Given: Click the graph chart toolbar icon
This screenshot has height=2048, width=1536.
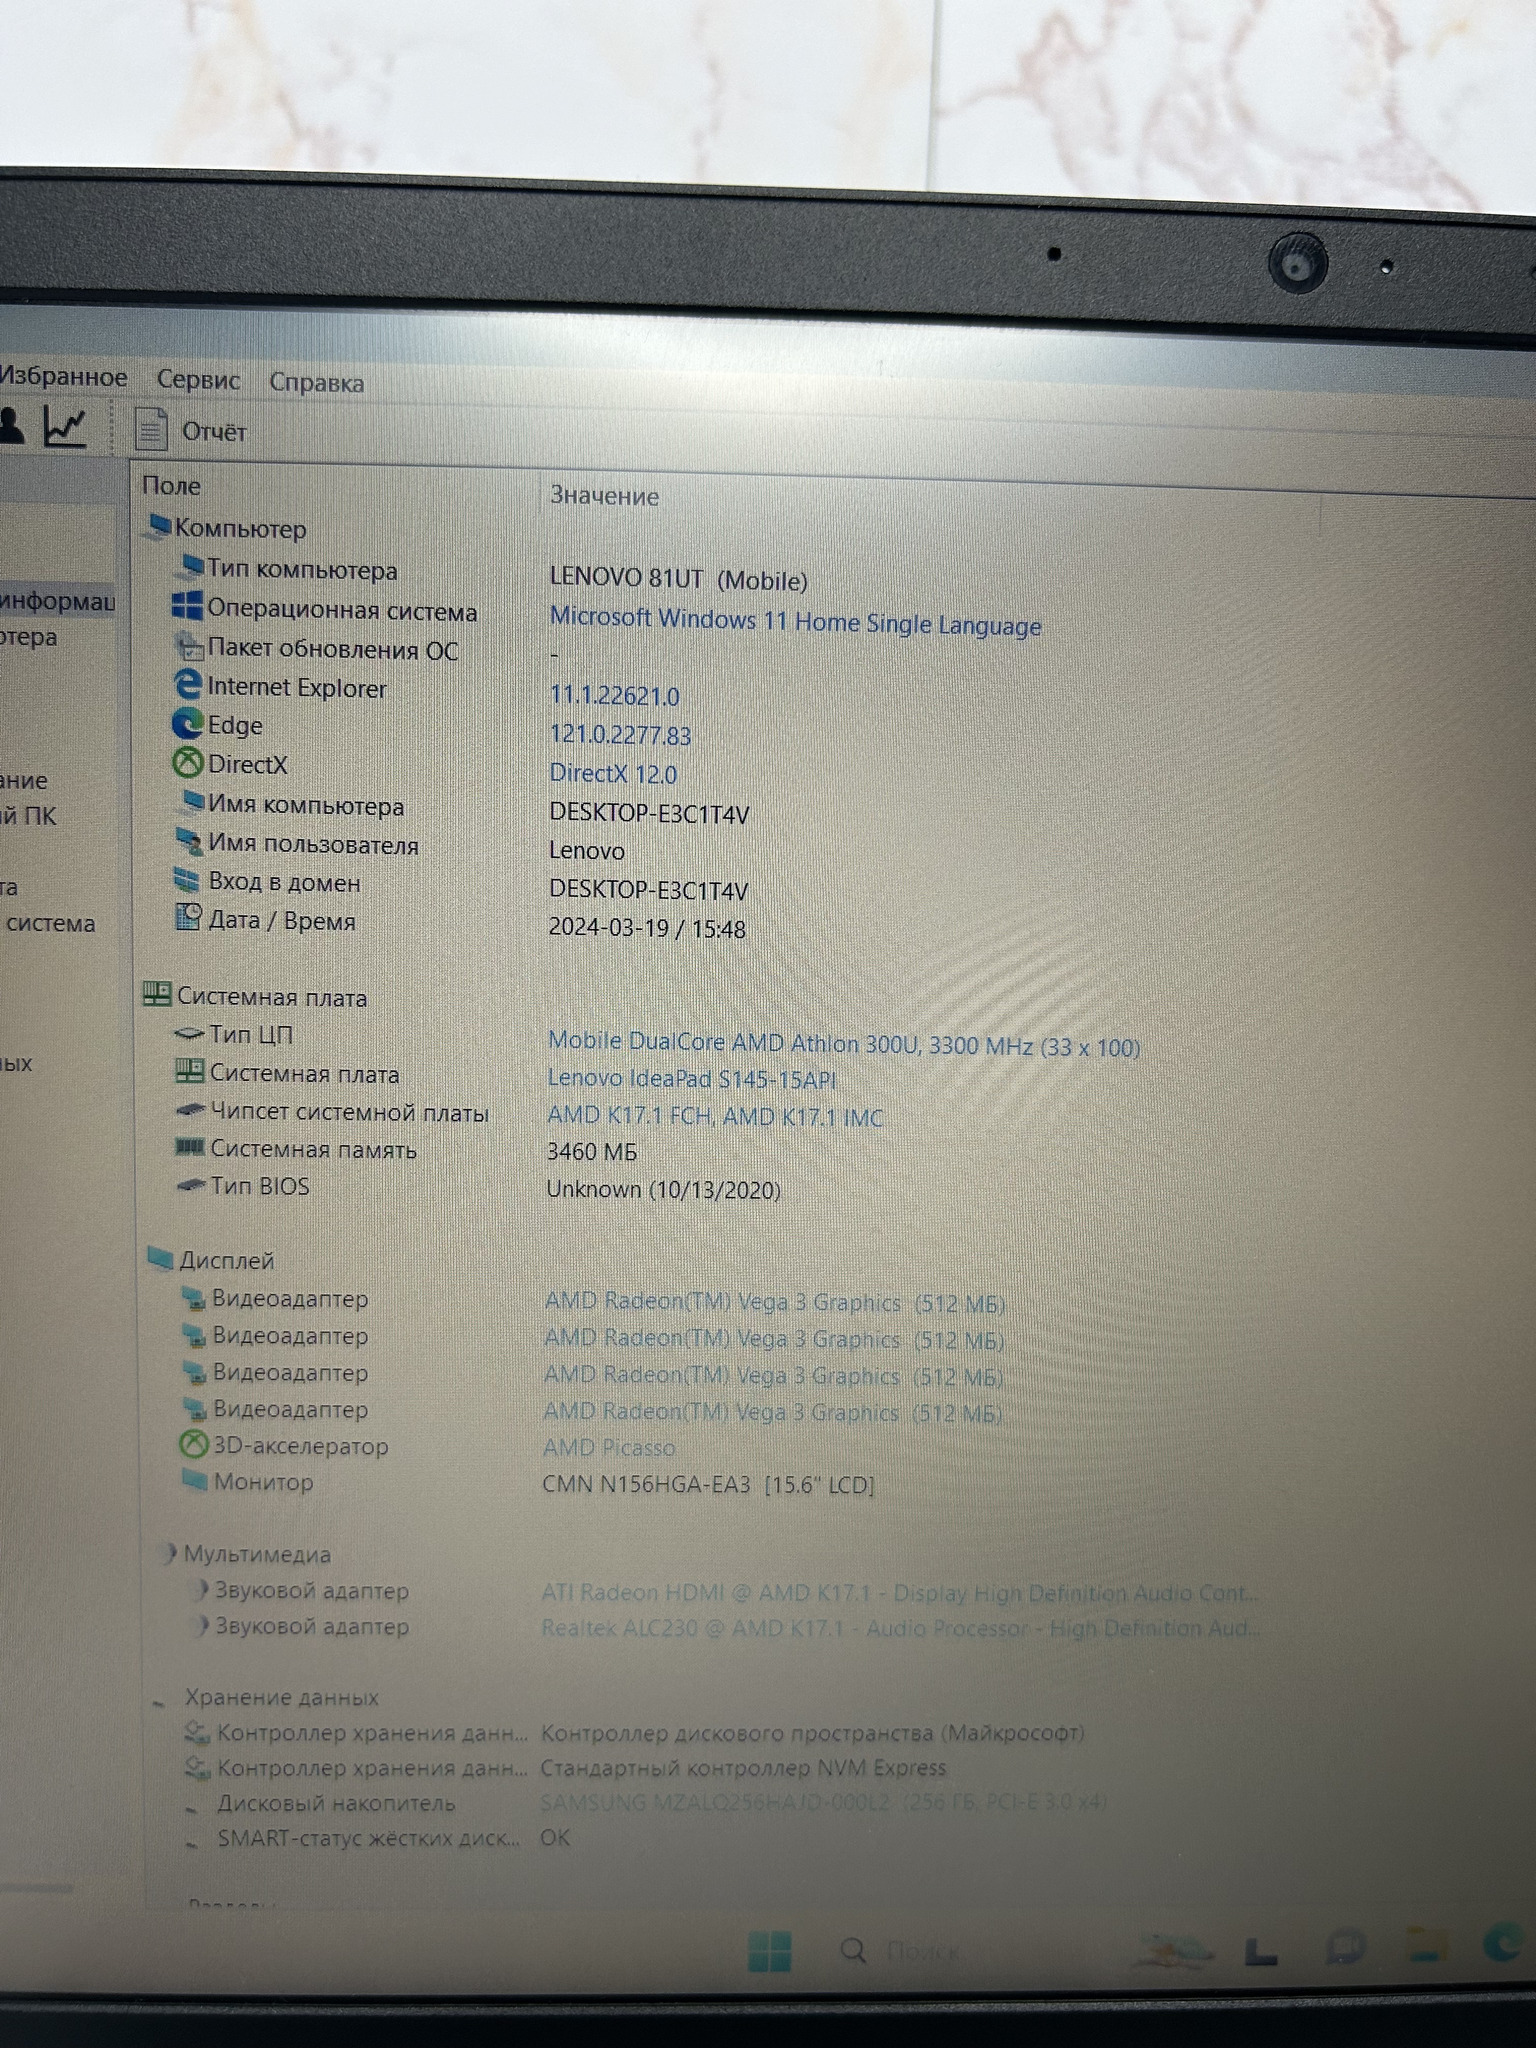Looking at the screenshot, I should click(65, 427).
